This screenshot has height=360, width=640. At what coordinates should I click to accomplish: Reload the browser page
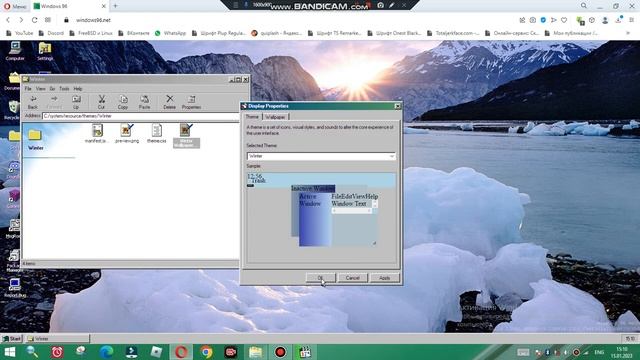tap(35, 20)
